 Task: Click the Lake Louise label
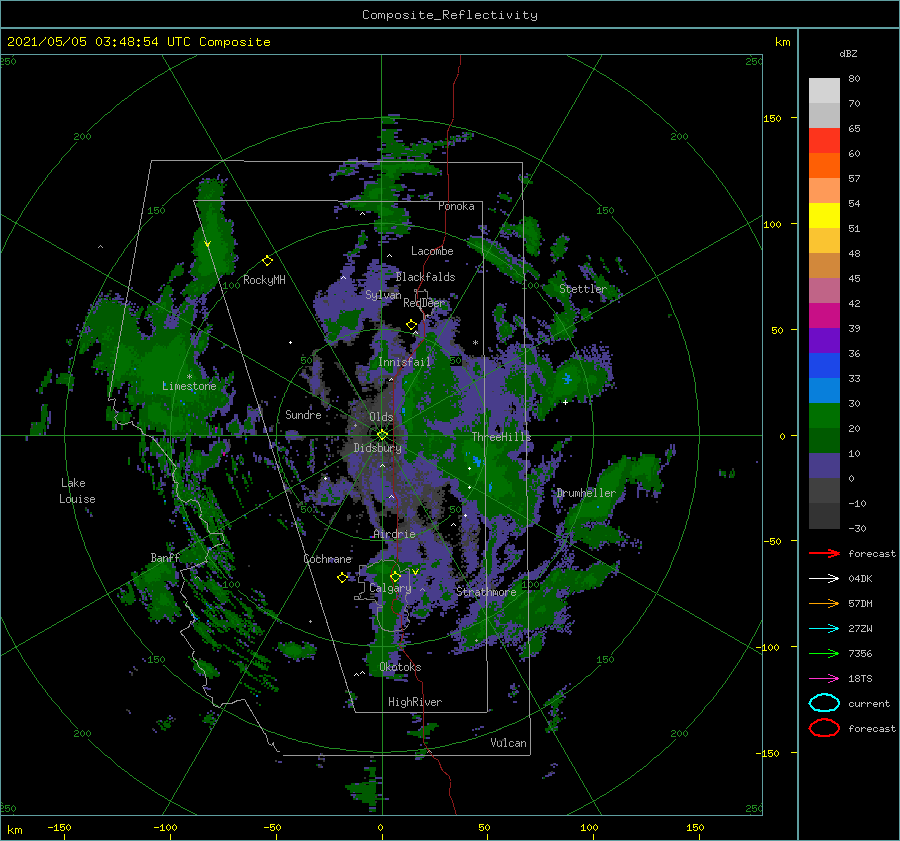click(77, 491)
